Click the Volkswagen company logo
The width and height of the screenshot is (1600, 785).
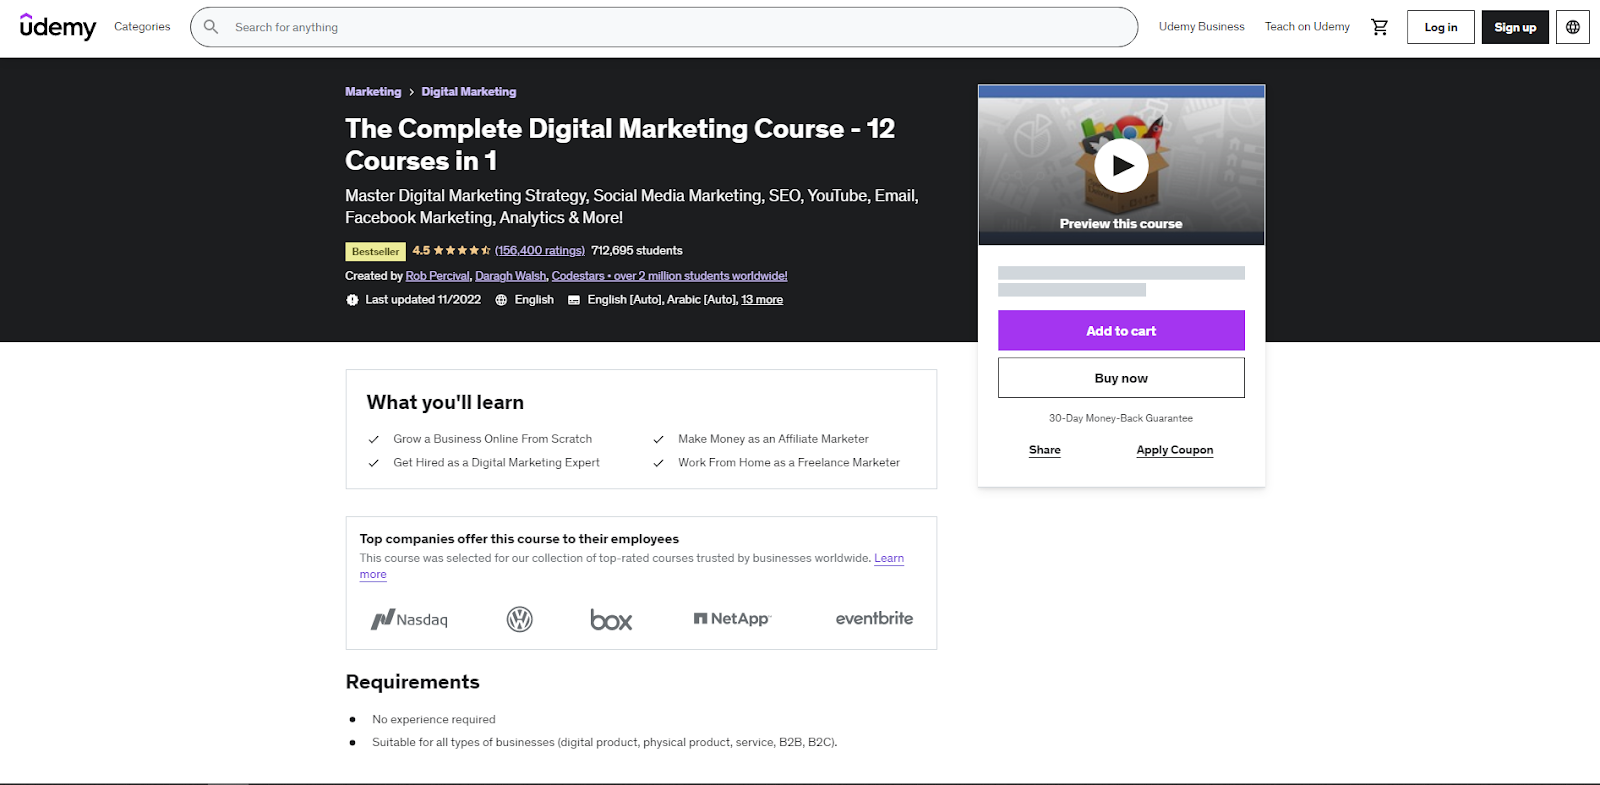tap(520, 619)
